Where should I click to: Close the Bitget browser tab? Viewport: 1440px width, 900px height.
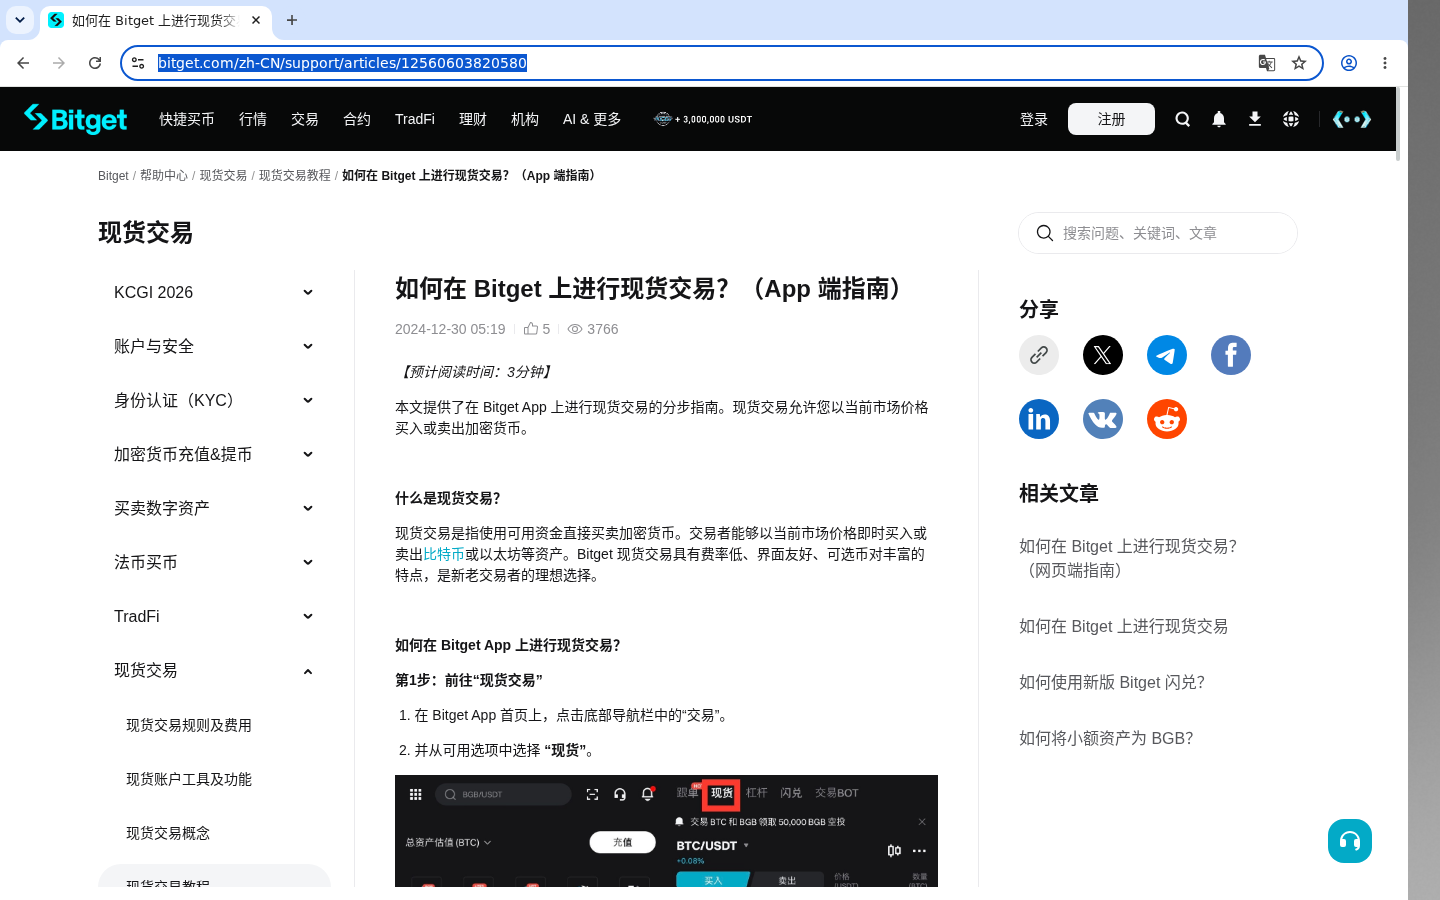256,20
